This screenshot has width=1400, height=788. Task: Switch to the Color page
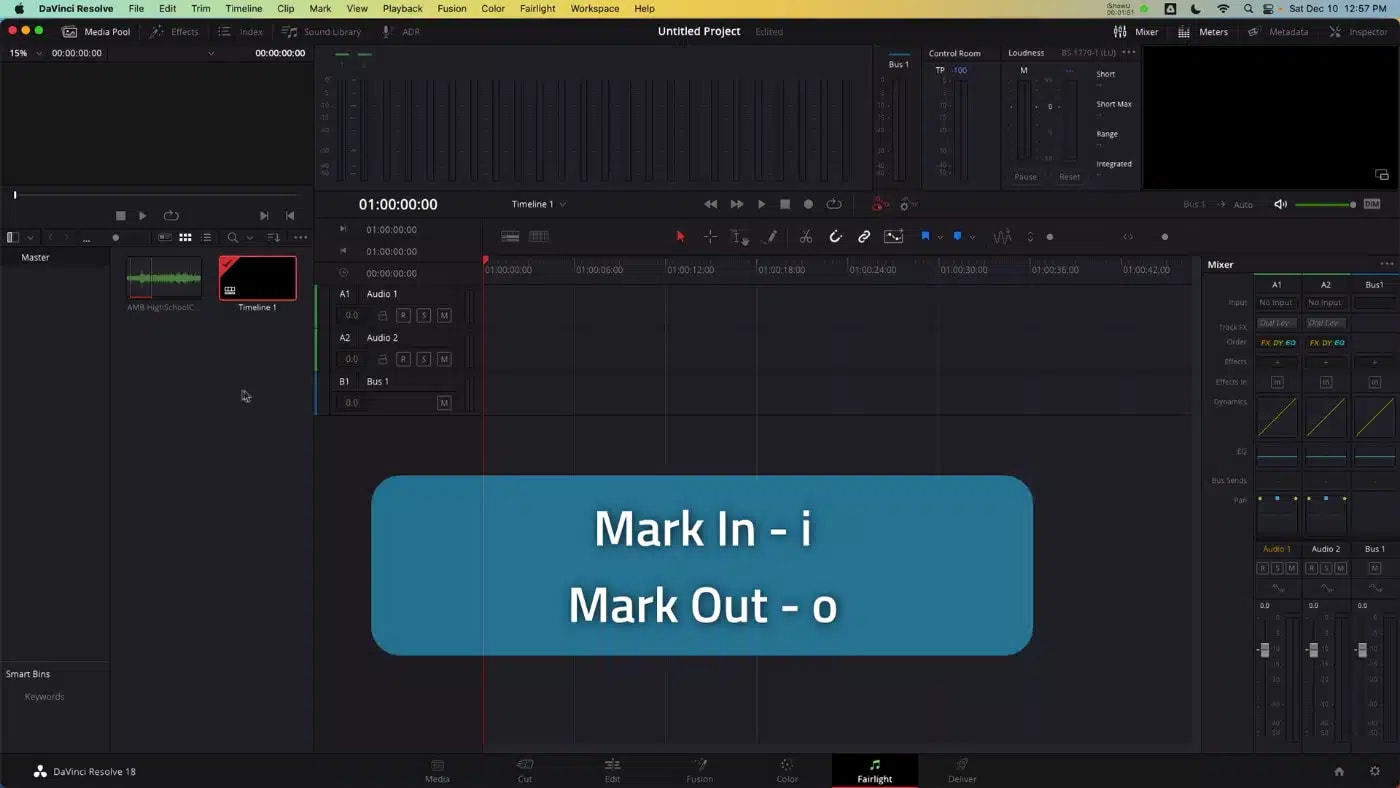click(787, 770)
